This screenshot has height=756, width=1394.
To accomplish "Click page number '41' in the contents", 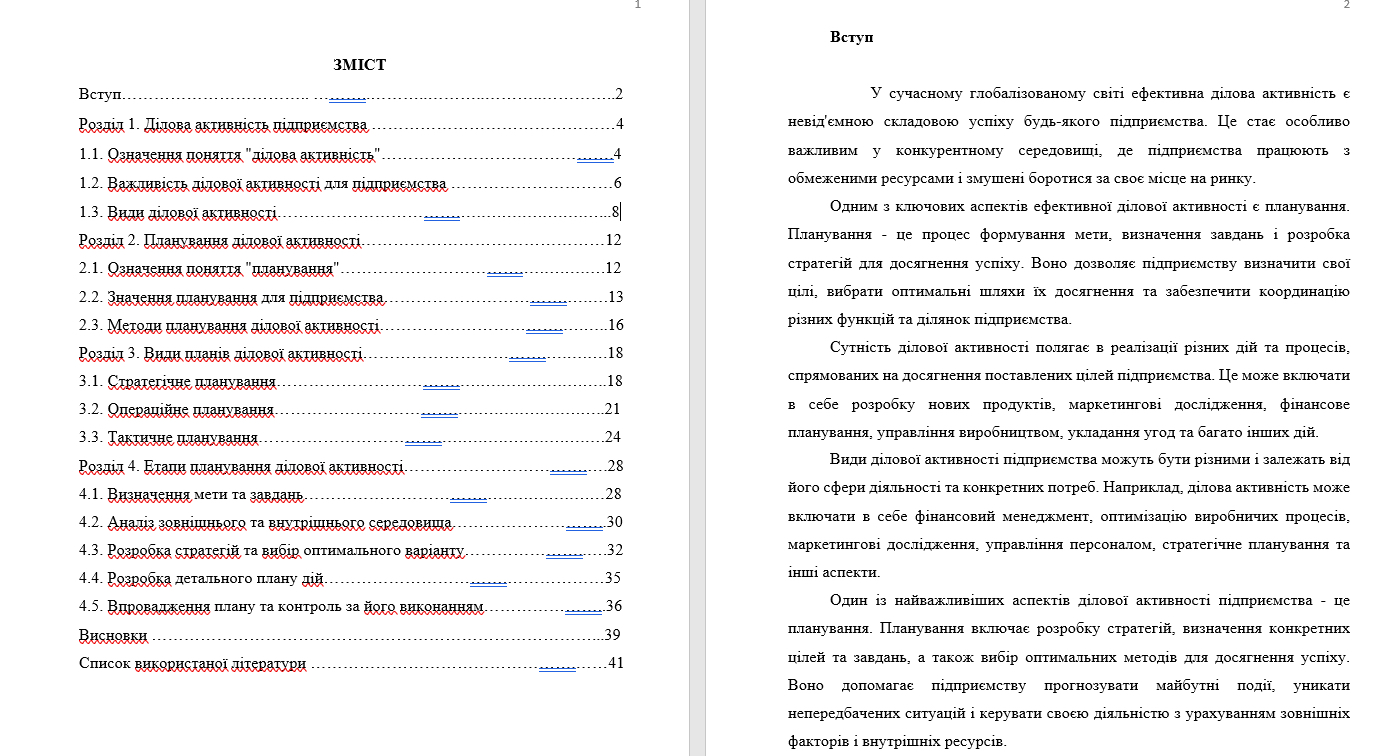I will click(x=616, y=663).
